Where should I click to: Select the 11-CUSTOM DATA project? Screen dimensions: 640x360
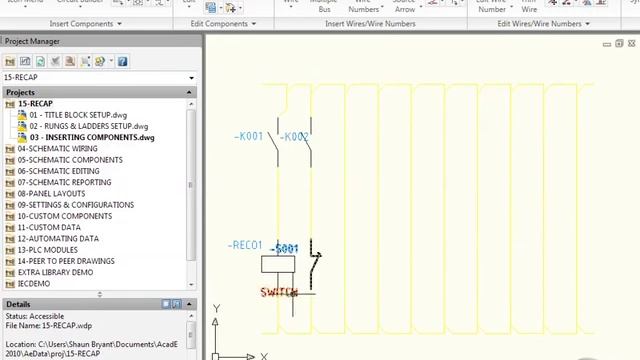(x=49, y=227)
